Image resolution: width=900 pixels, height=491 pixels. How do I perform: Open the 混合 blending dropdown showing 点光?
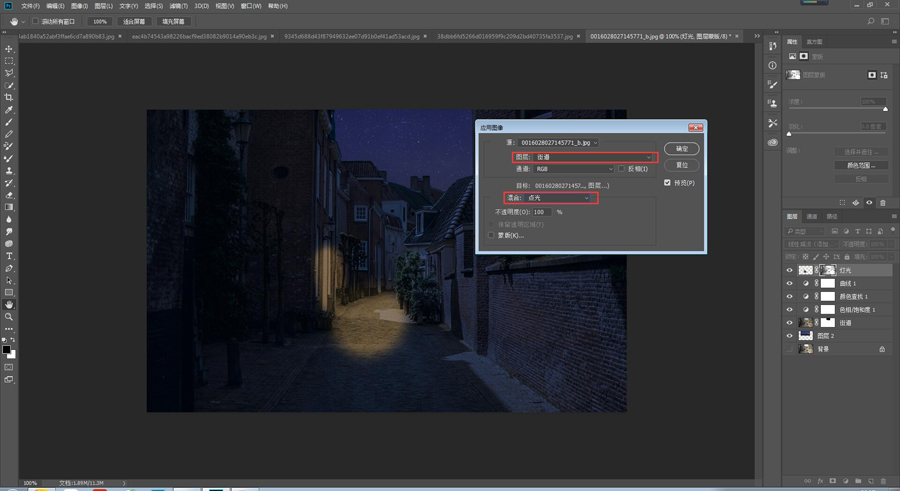558,198
